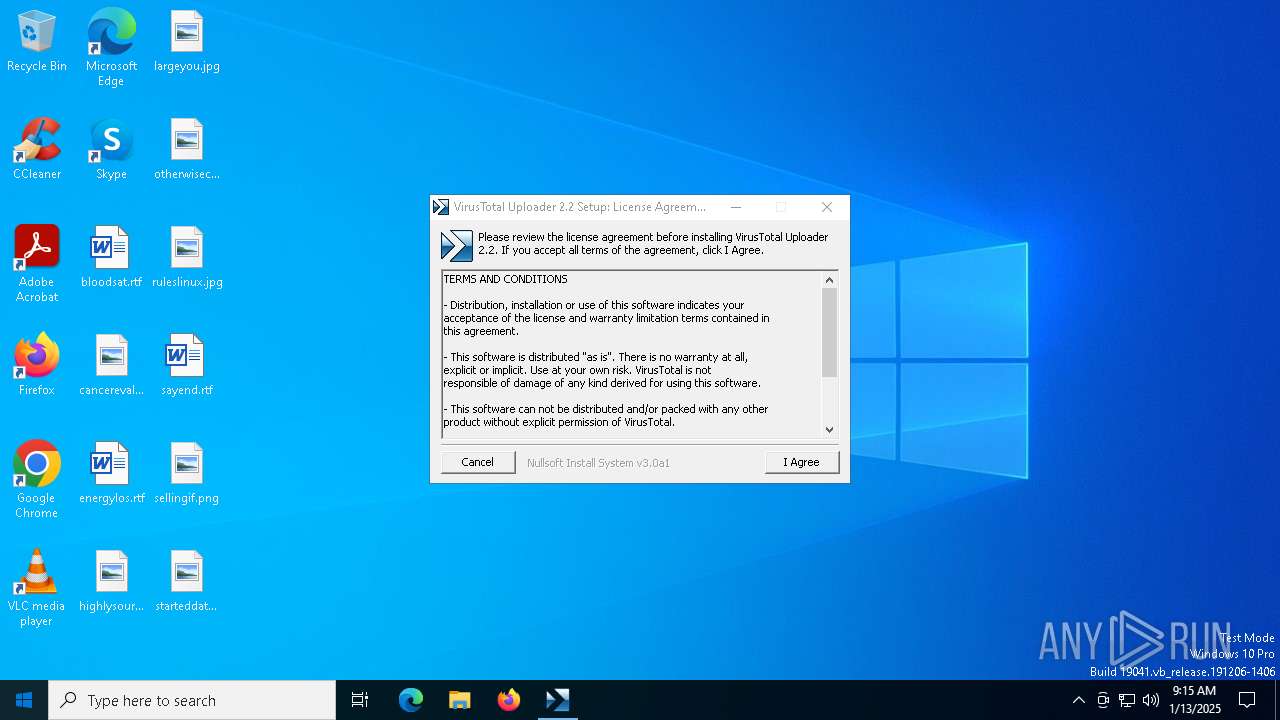This screenshot has width=1280, height=720.
Task: Open Skype desktop shortcut
Action: (x=111, y=150)
